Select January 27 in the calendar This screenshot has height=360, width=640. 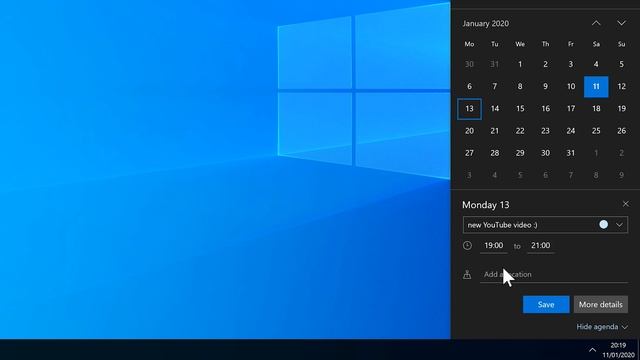click(469, 153)
